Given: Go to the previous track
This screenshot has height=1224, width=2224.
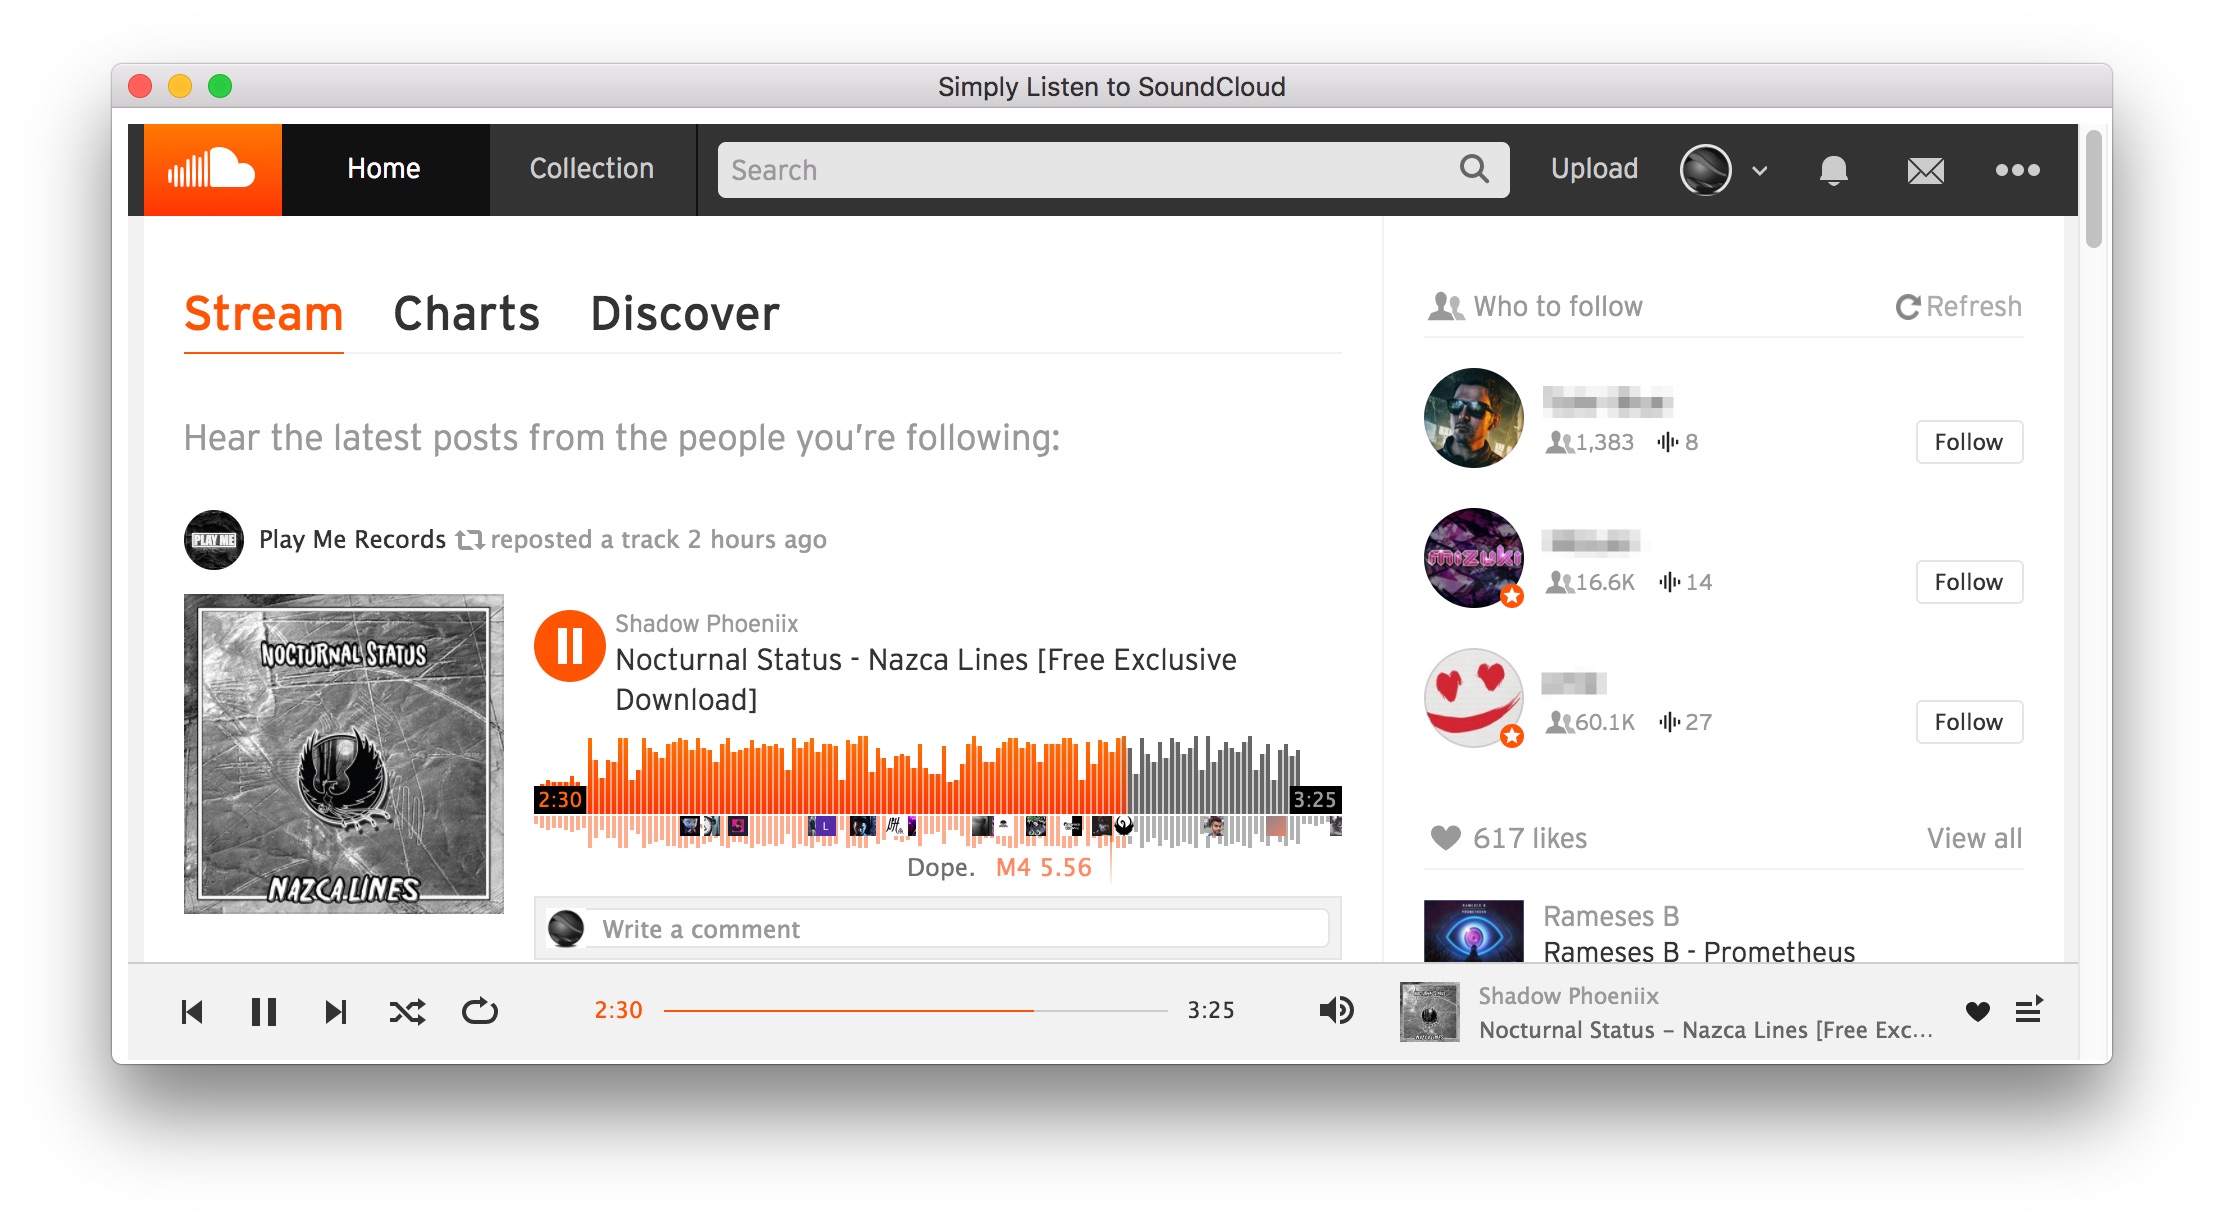Looking at the screenshot, I should [x=192, y=1012].
